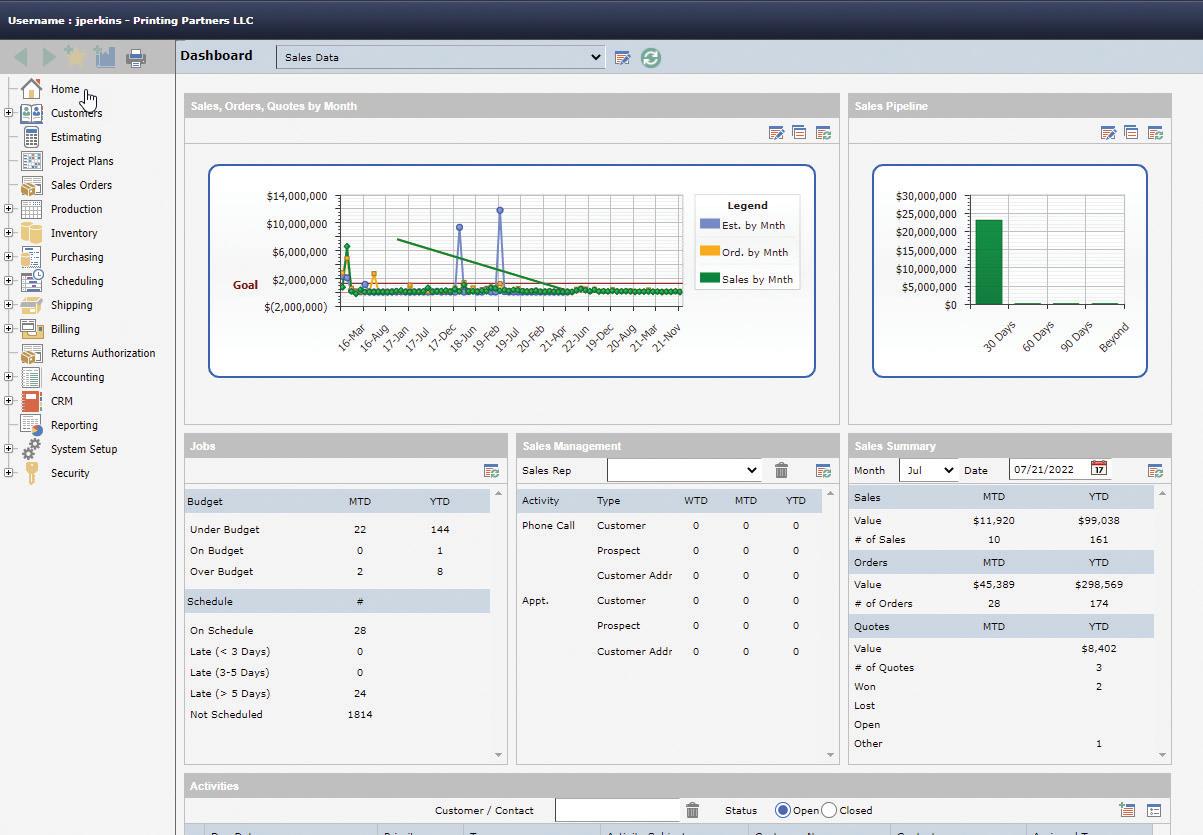
Task: Click the rightmost list icon in Activities panel
Action: point(1153,810)
